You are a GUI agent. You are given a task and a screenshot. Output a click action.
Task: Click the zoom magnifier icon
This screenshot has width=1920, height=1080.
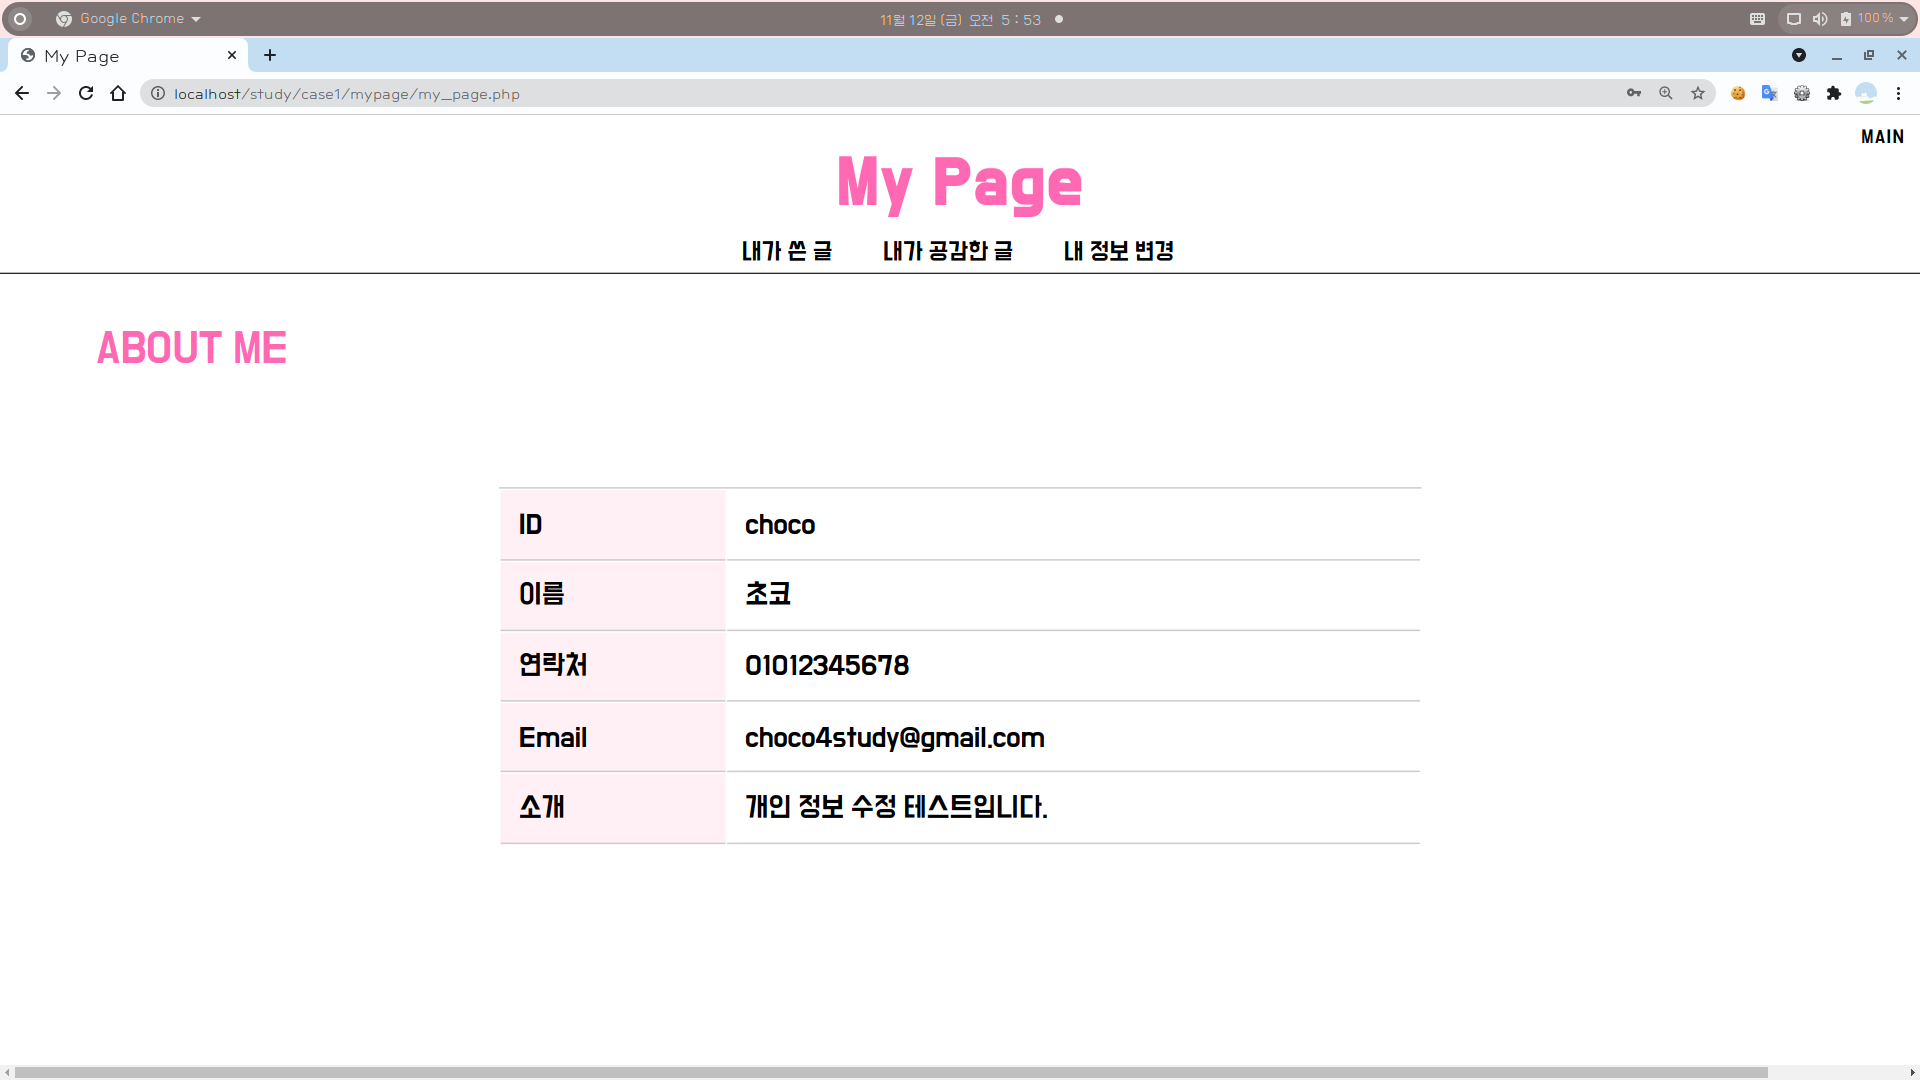click(x=1666, y=93)
